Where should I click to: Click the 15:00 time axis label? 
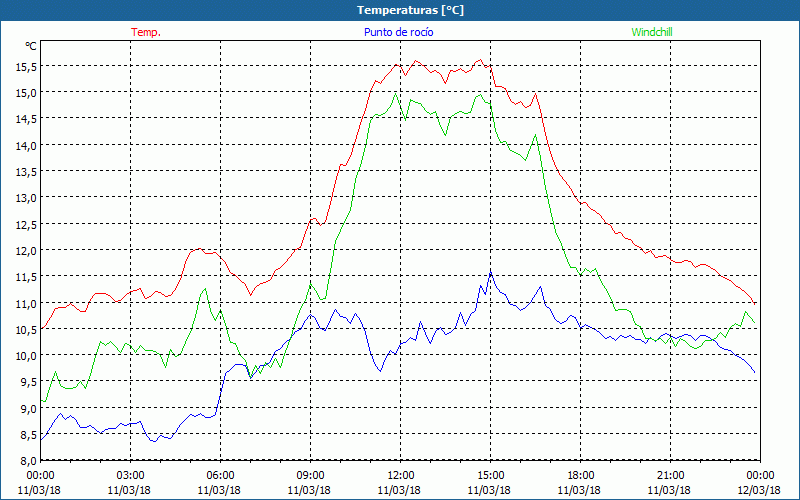(x=490, y=476)
